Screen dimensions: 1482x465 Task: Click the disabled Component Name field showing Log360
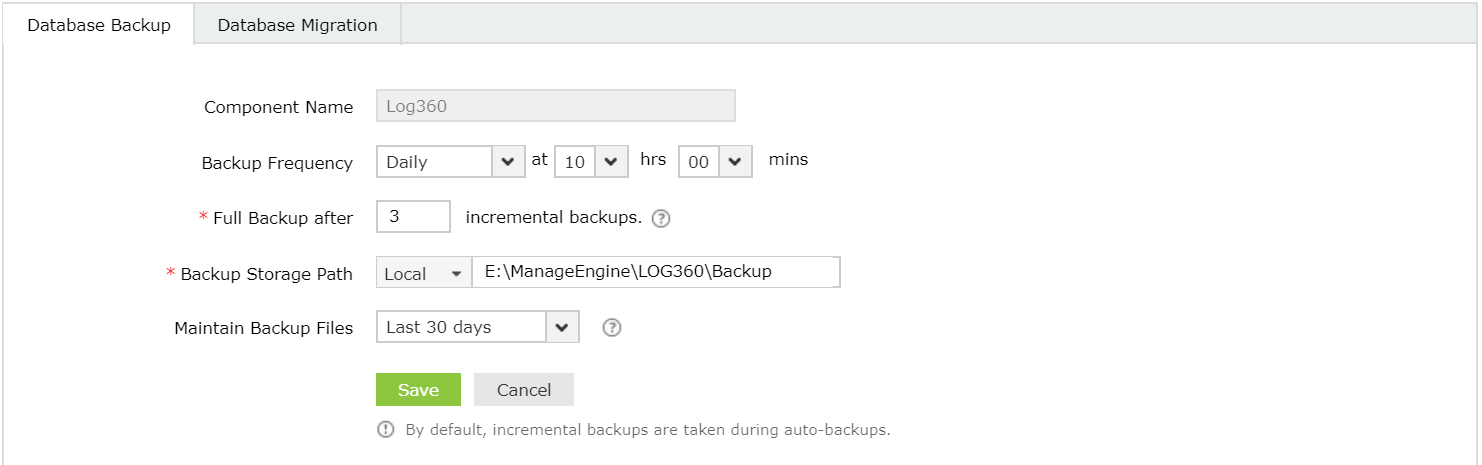(556, 106)
